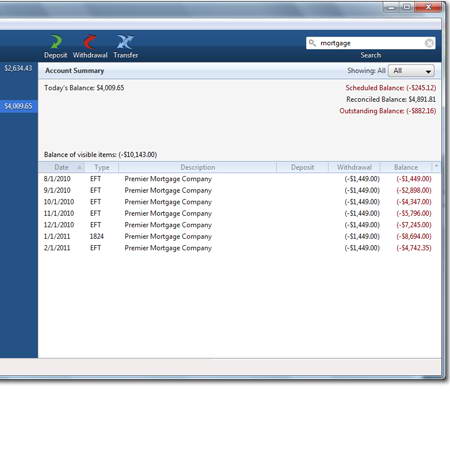This screenshot has width=450, height=450.
Task: Select the sidebar account showing $2,634.43
Action: 18,68
